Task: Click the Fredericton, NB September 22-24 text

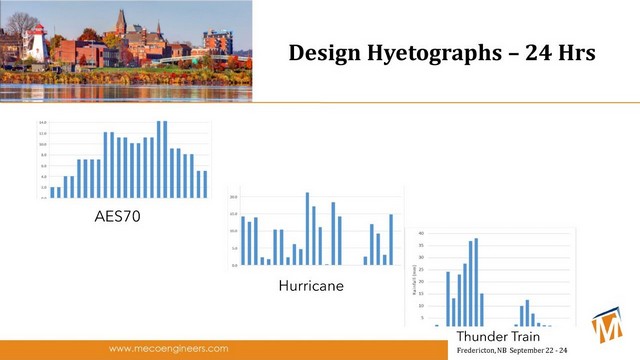Action: 512,350
